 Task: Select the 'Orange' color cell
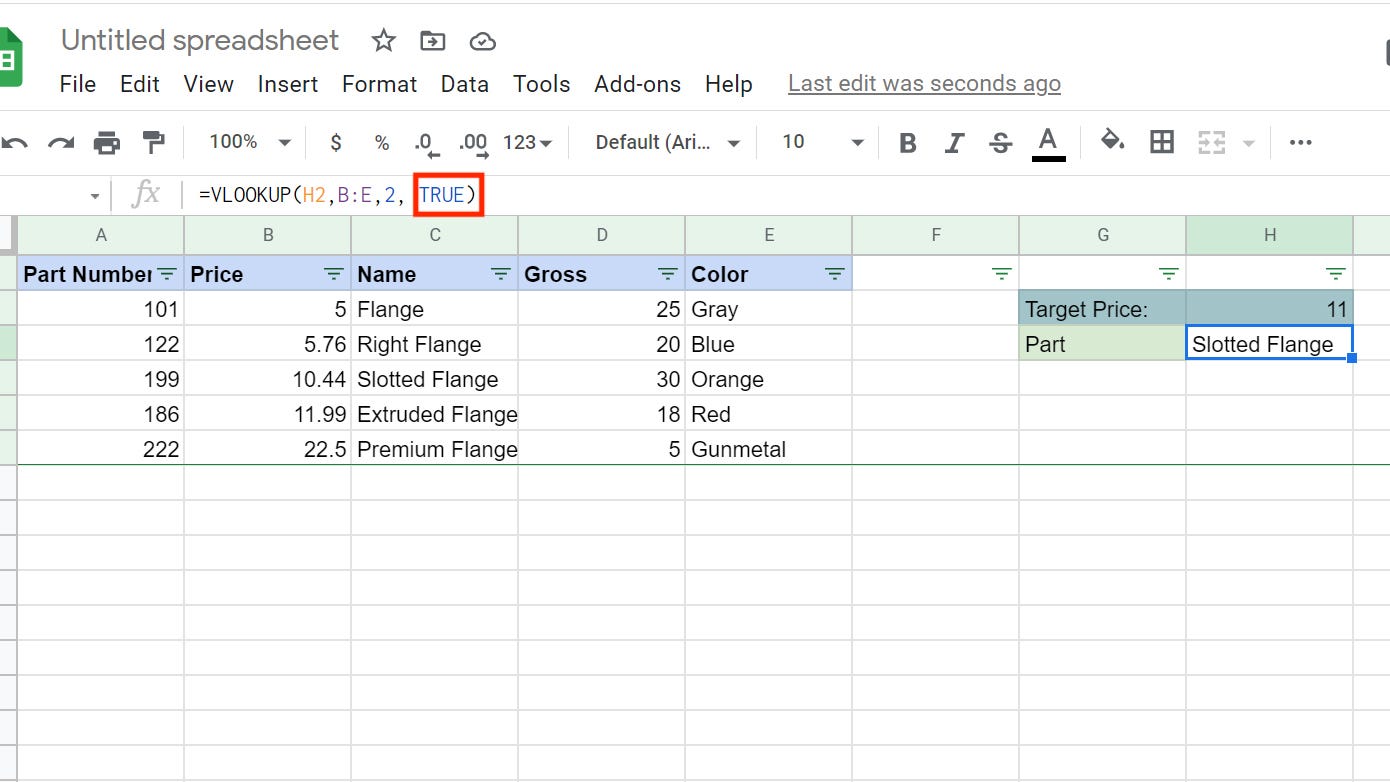click(769, 378)
